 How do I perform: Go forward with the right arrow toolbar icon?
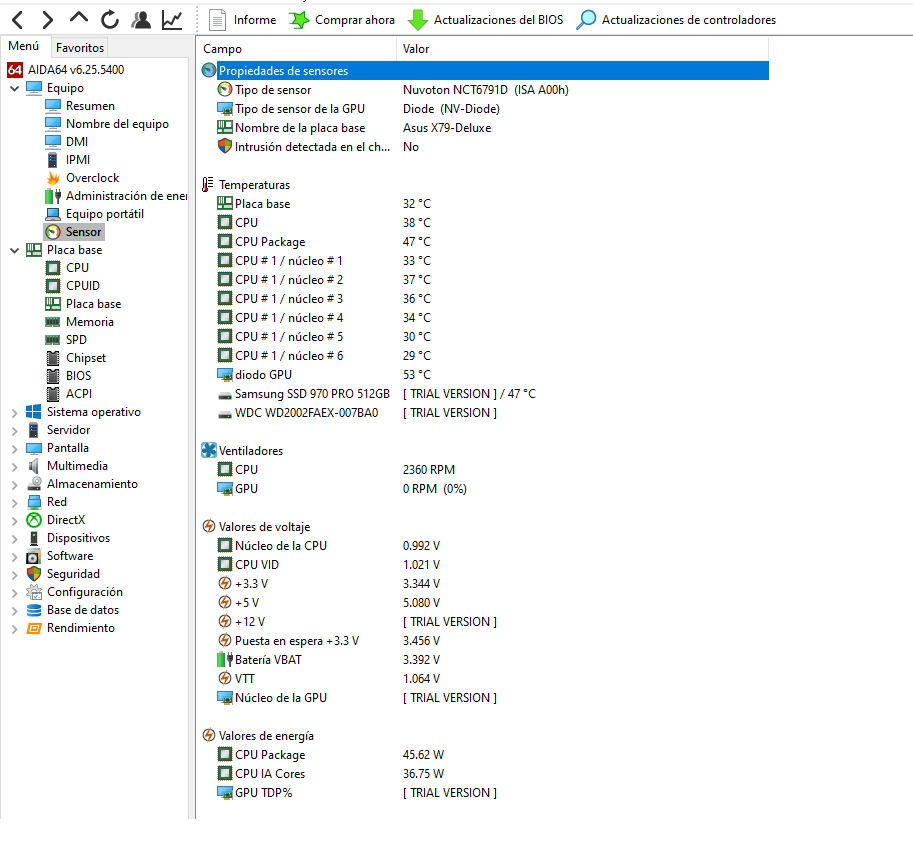click(48, 20)
